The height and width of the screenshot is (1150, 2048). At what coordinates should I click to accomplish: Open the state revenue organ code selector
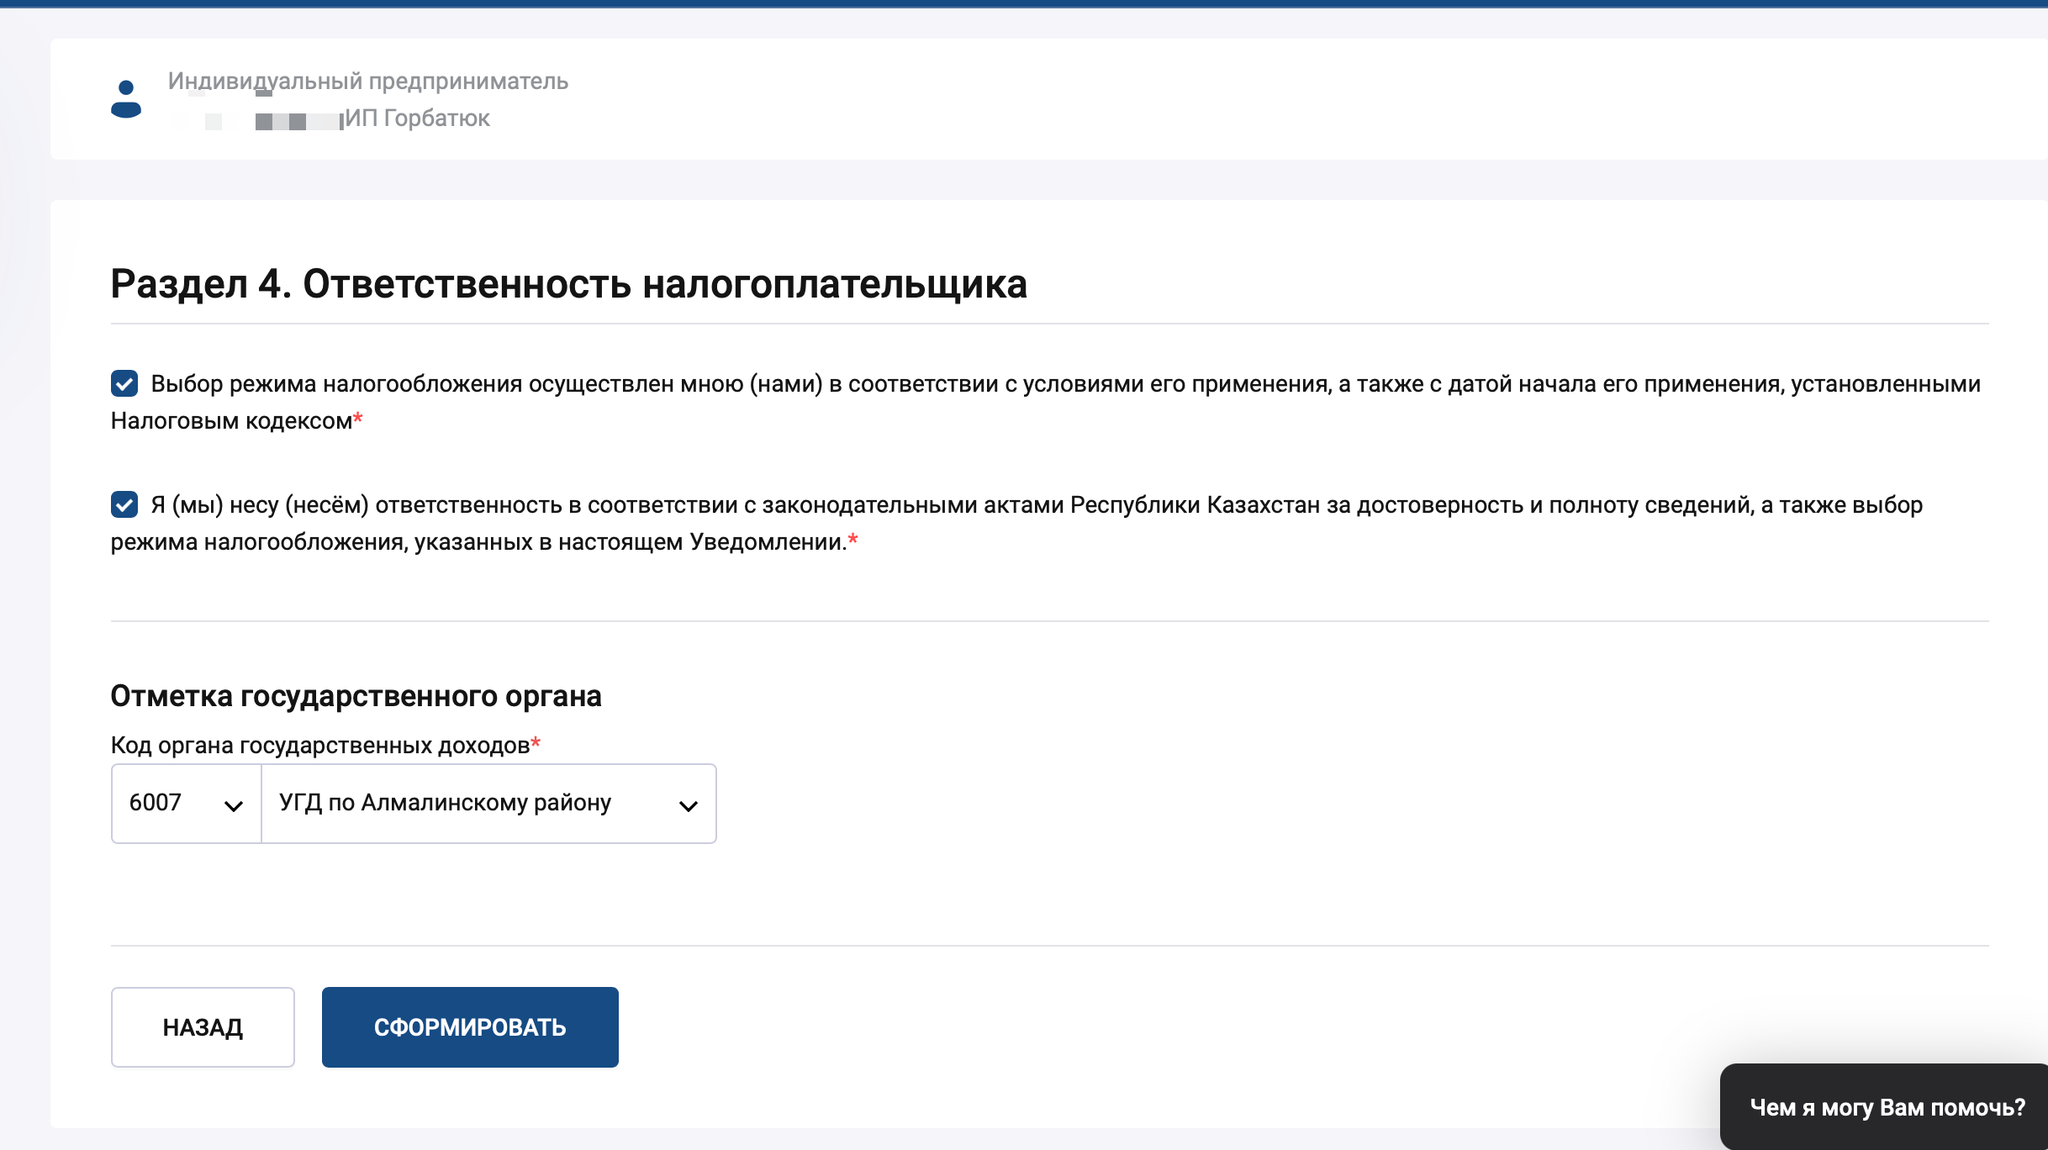click(185, 803)
